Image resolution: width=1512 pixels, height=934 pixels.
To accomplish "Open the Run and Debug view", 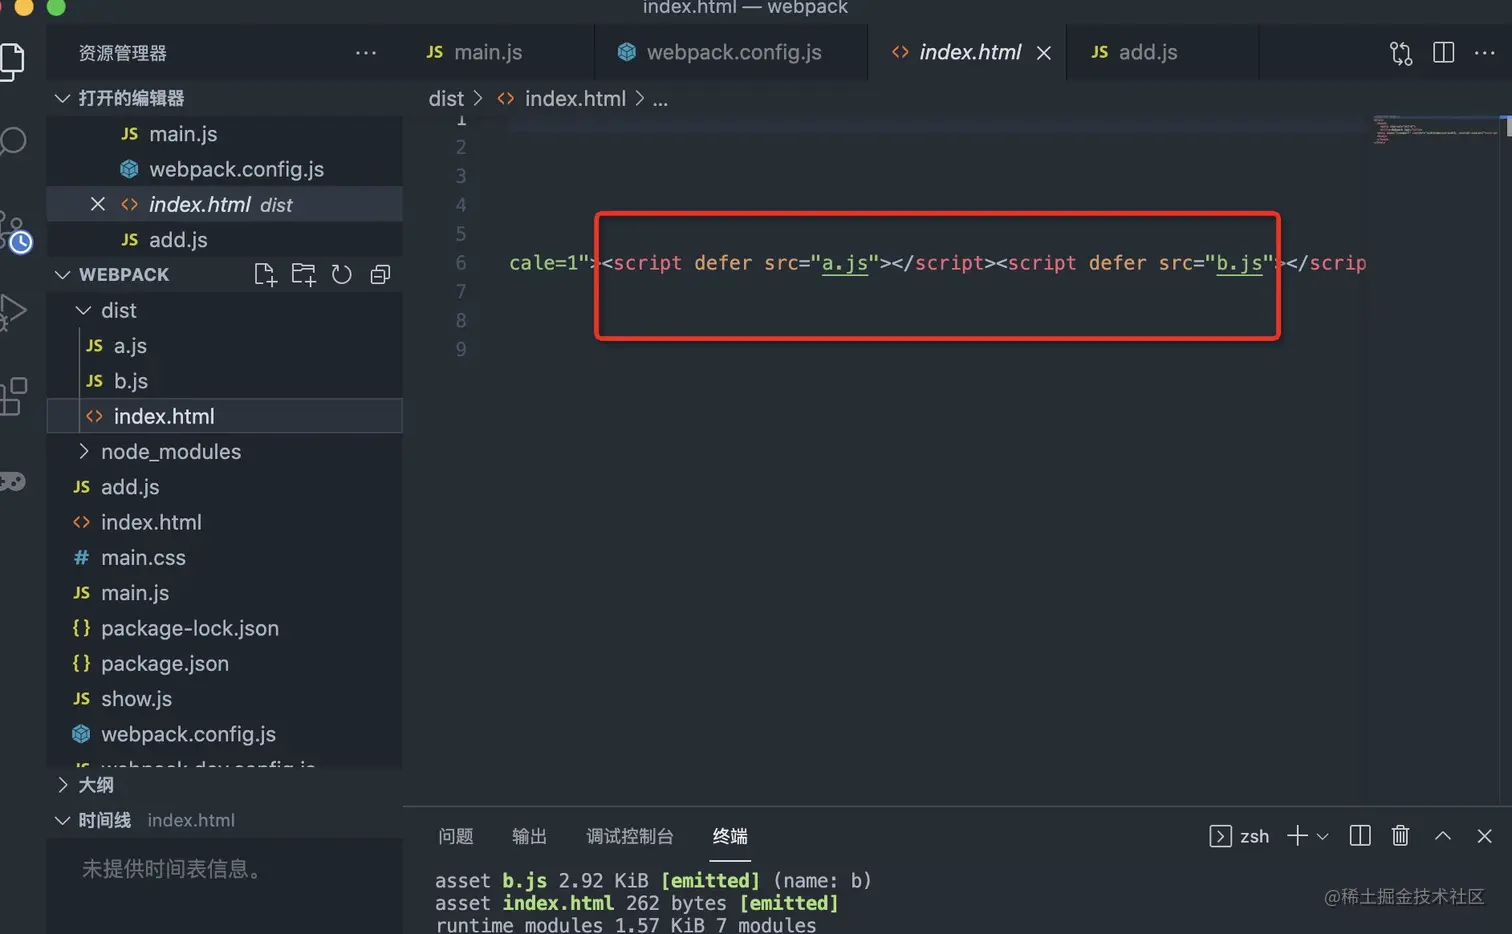I will click(x=11, y=313).
